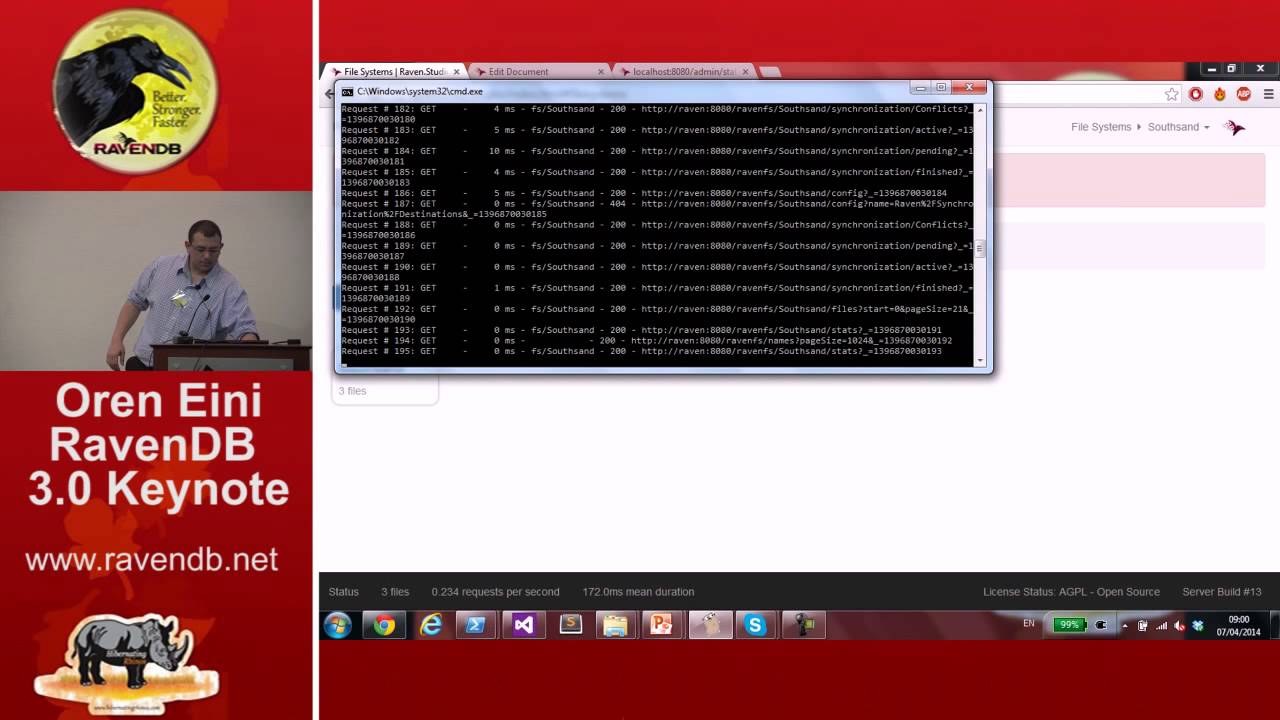Screen dimensions: 1280x720
Task: Open the Adblock Plus extension icon
Action: tap(1244, 94)
